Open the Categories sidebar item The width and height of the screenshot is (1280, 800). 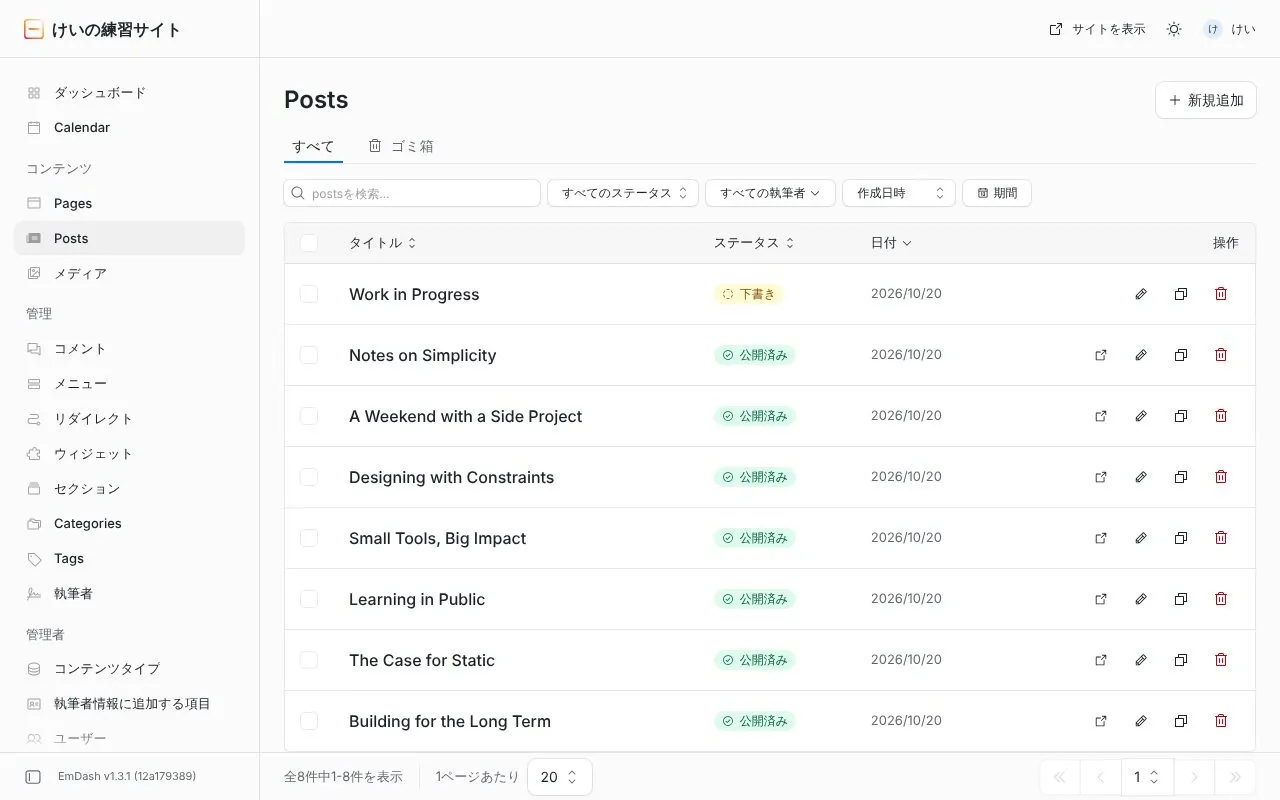point(129,523)
